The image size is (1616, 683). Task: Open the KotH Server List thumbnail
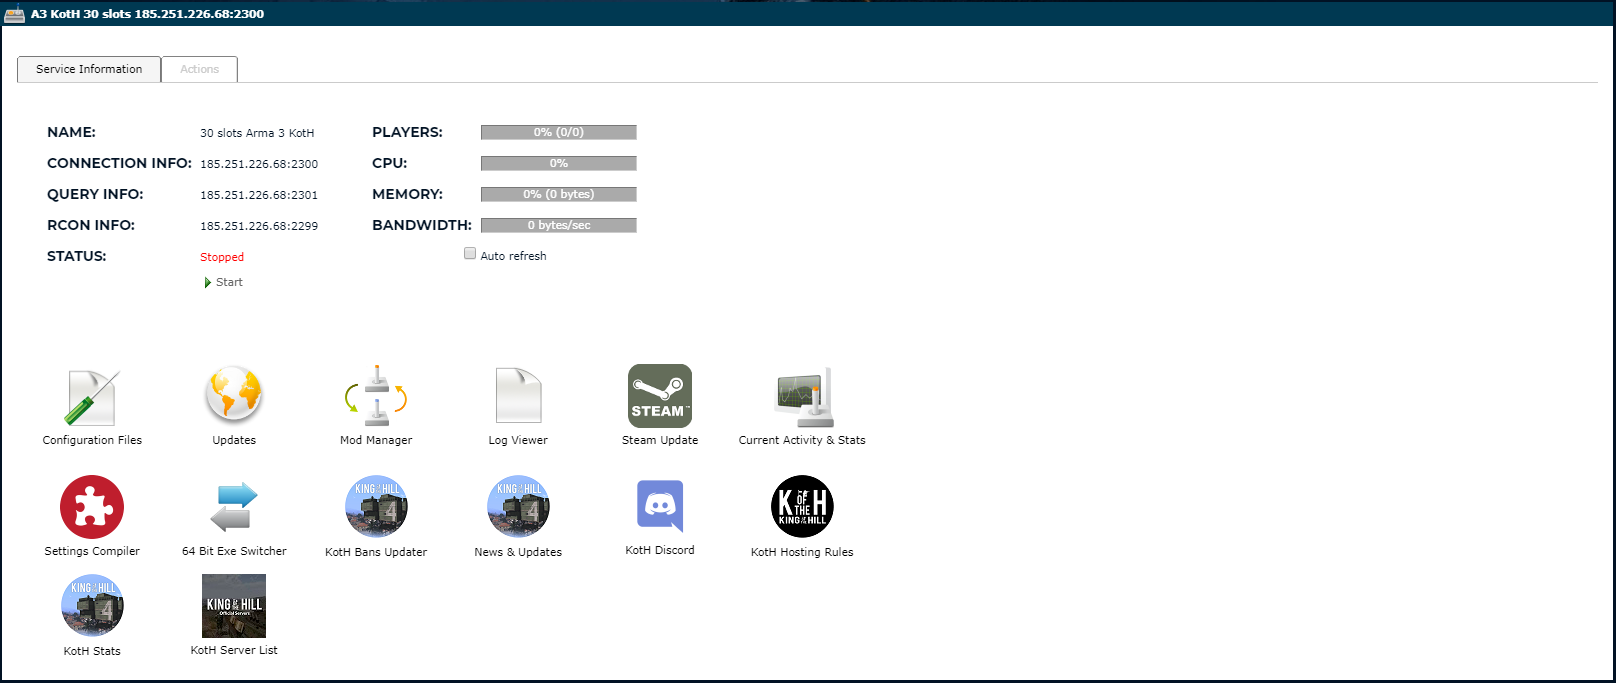pyautogui.click(x=234, y=606)
